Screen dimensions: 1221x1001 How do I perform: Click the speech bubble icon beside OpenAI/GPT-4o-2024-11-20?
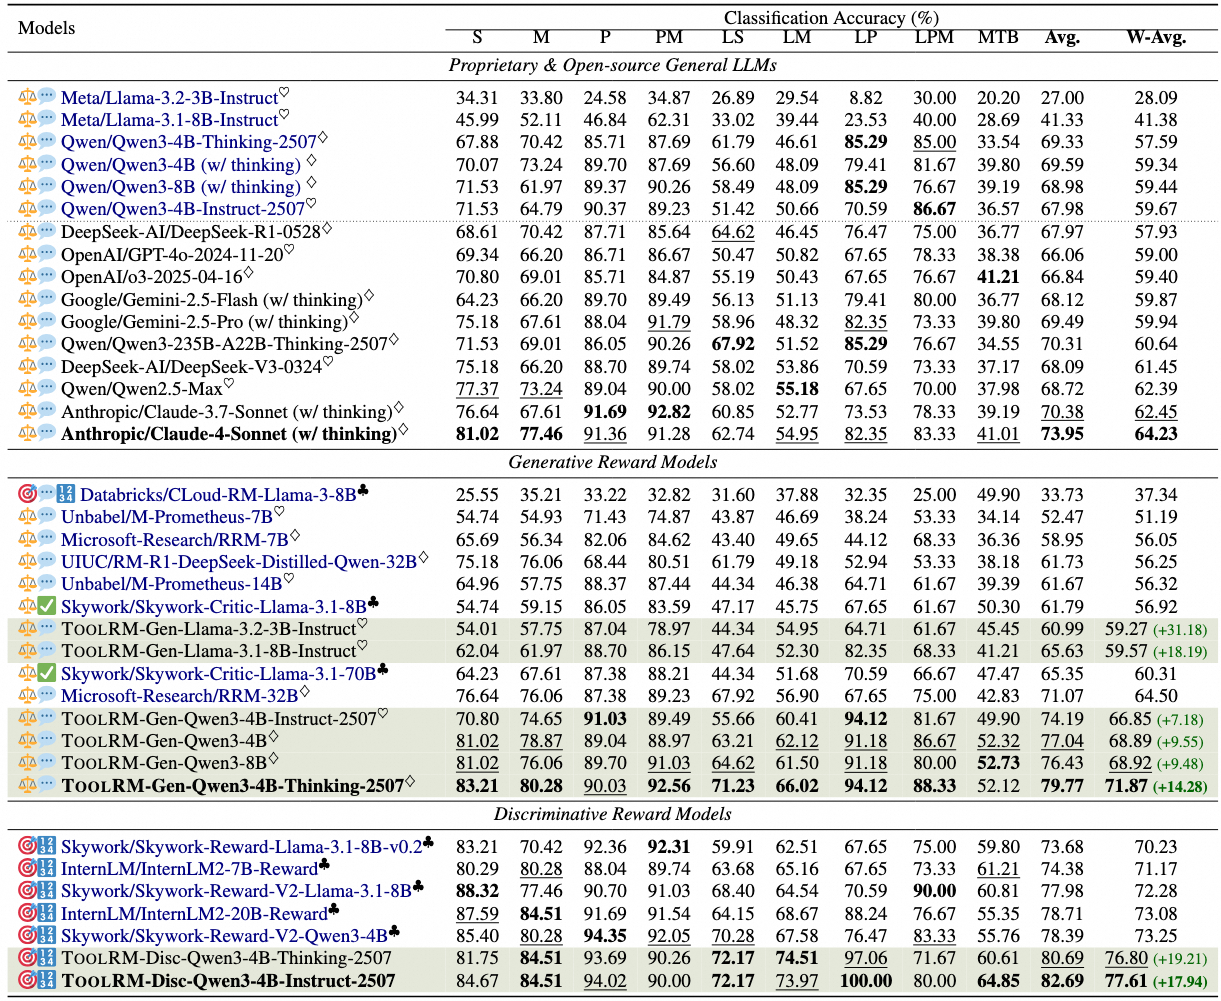[47, 255]
